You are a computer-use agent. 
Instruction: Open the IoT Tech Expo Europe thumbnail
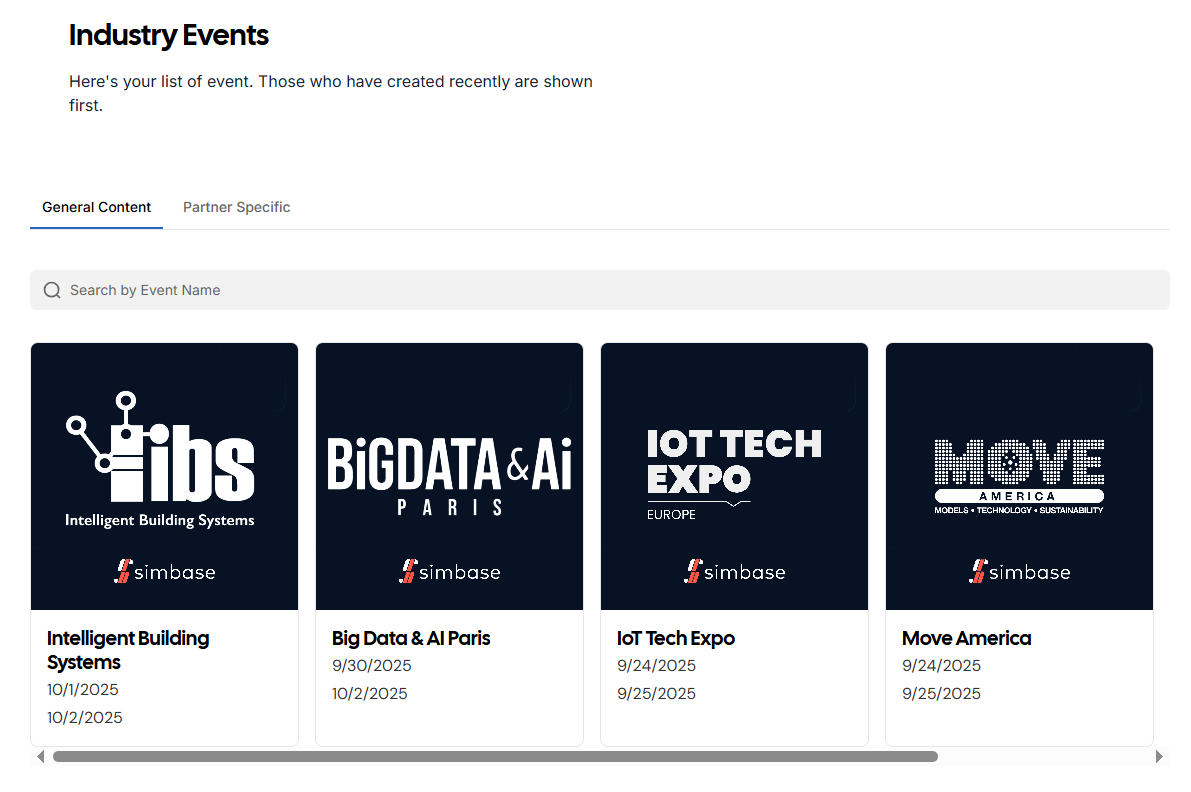734,476
